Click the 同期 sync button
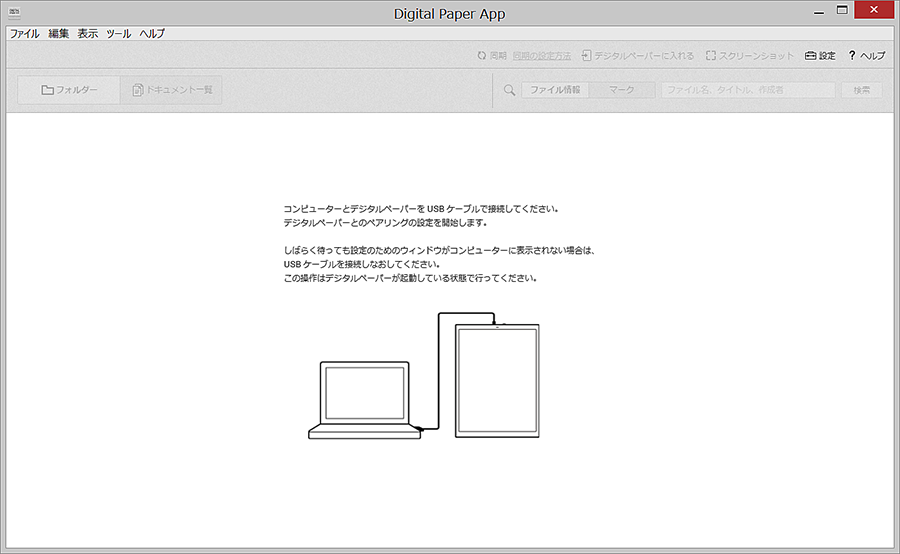This screenshot has width=900, height=554. click(492, 56)
